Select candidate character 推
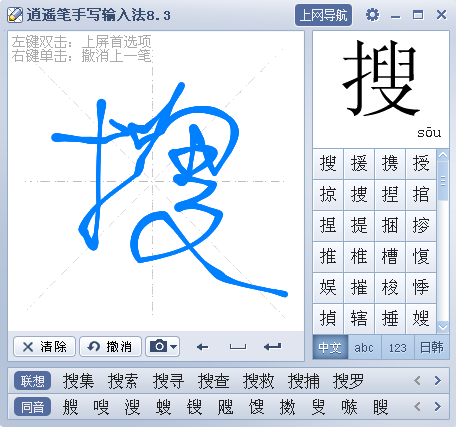The height and width of the screenshot is (427, 456). [328, 257]
